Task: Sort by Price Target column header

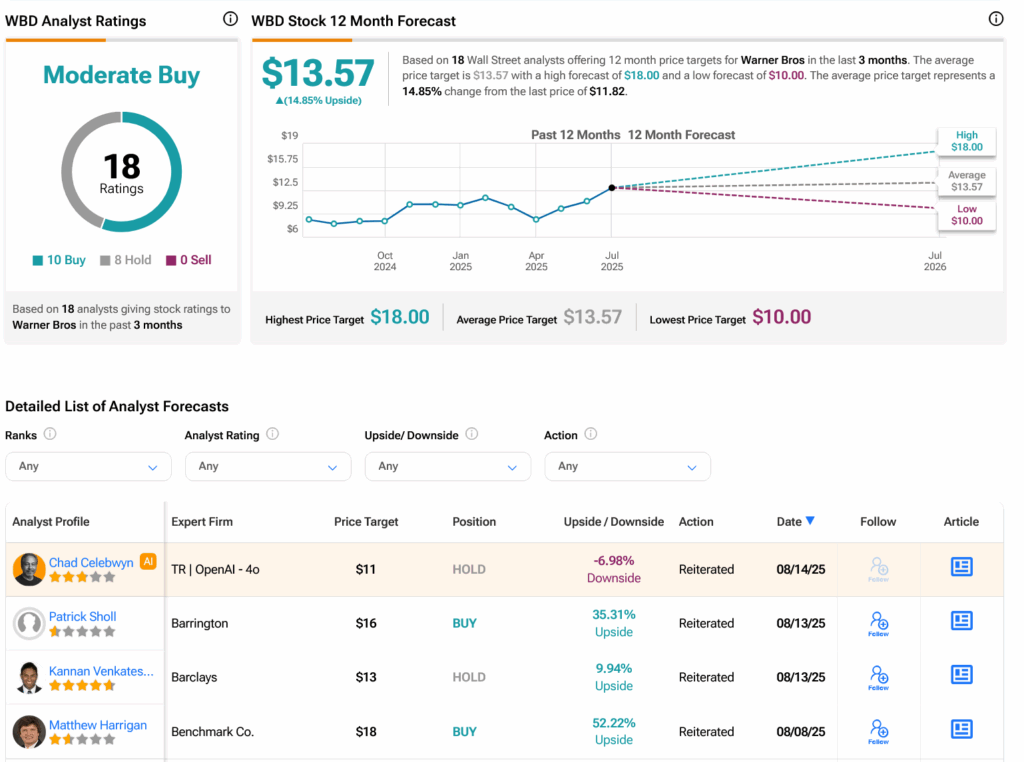Action: coord(366,521)
